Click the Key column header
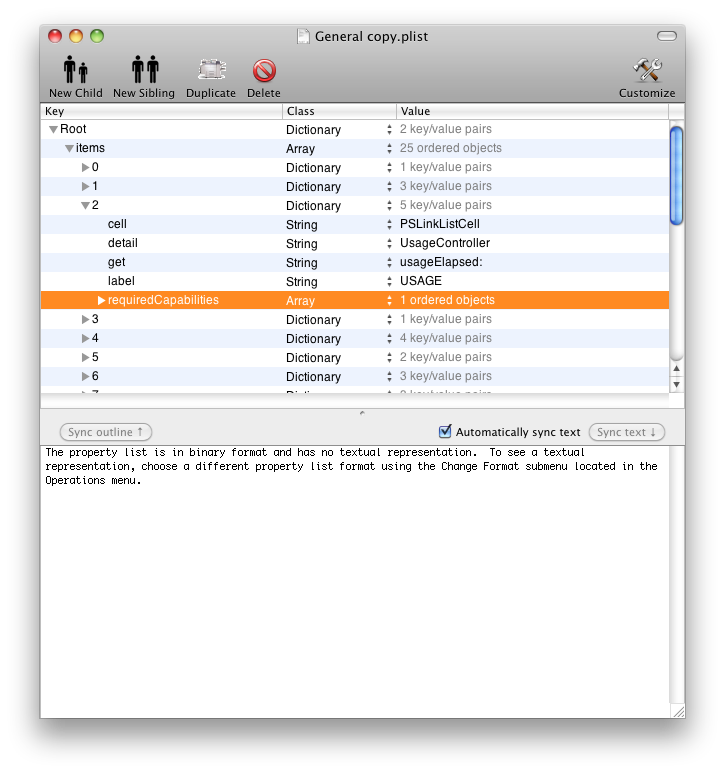725x773 pixels. [162, 111]
